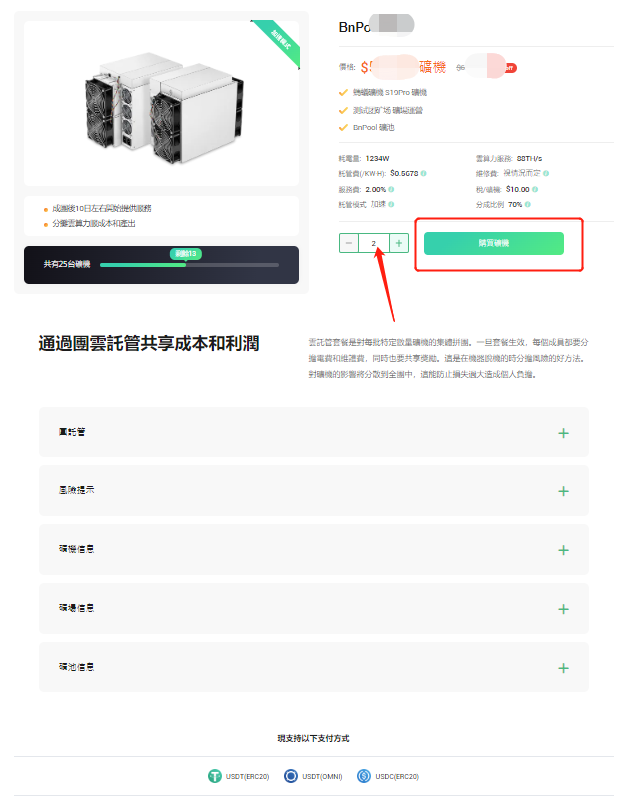Image resolution: width=637 pixels, height=812 pixels.
Task: Expand the 風險提示 section
Action: [x=314, y=490]
